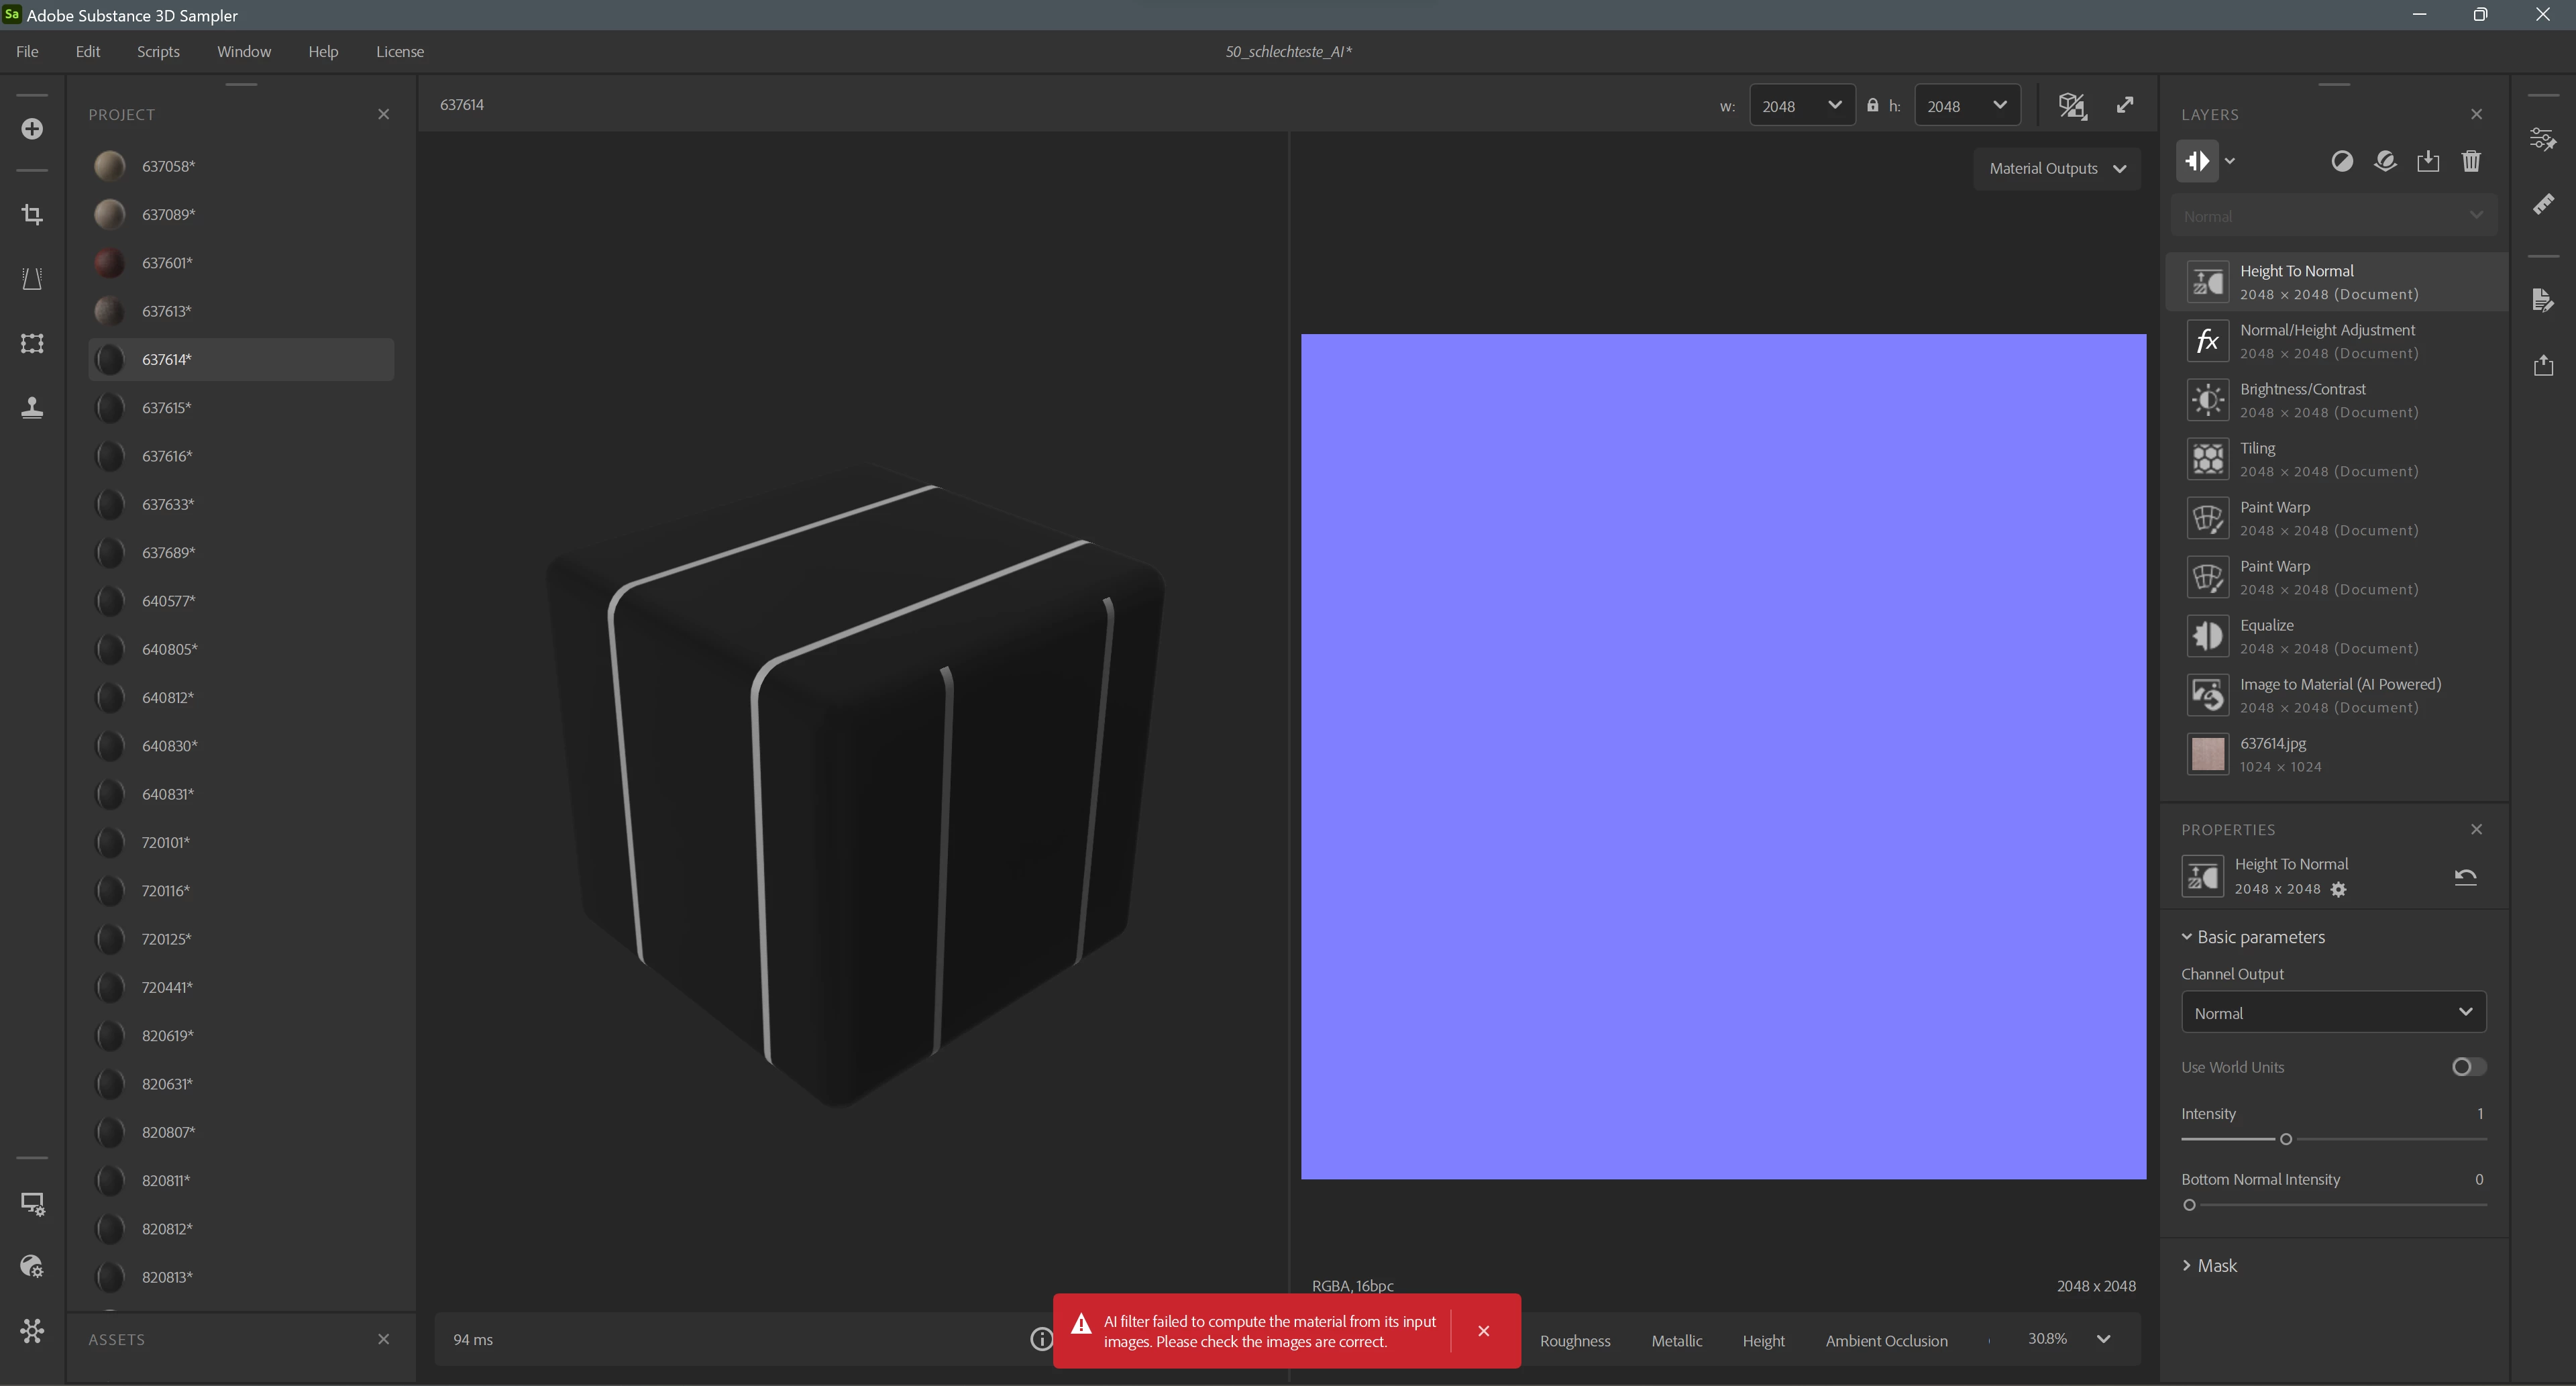Reset Height To Normal properties with undo arrow

[2465, 877]
